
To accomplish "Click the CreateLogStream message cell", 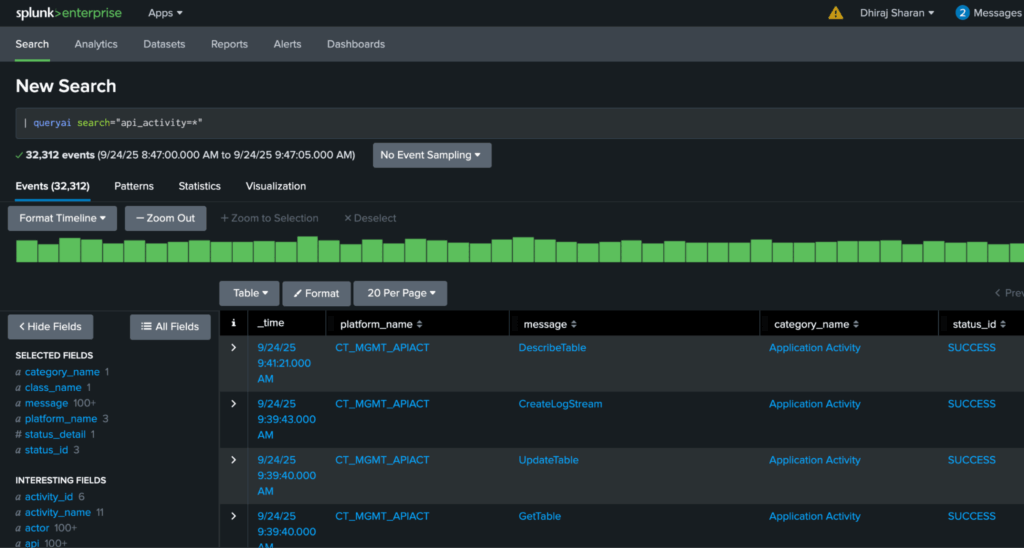I will pyautogui.click(x=560, y=404).
